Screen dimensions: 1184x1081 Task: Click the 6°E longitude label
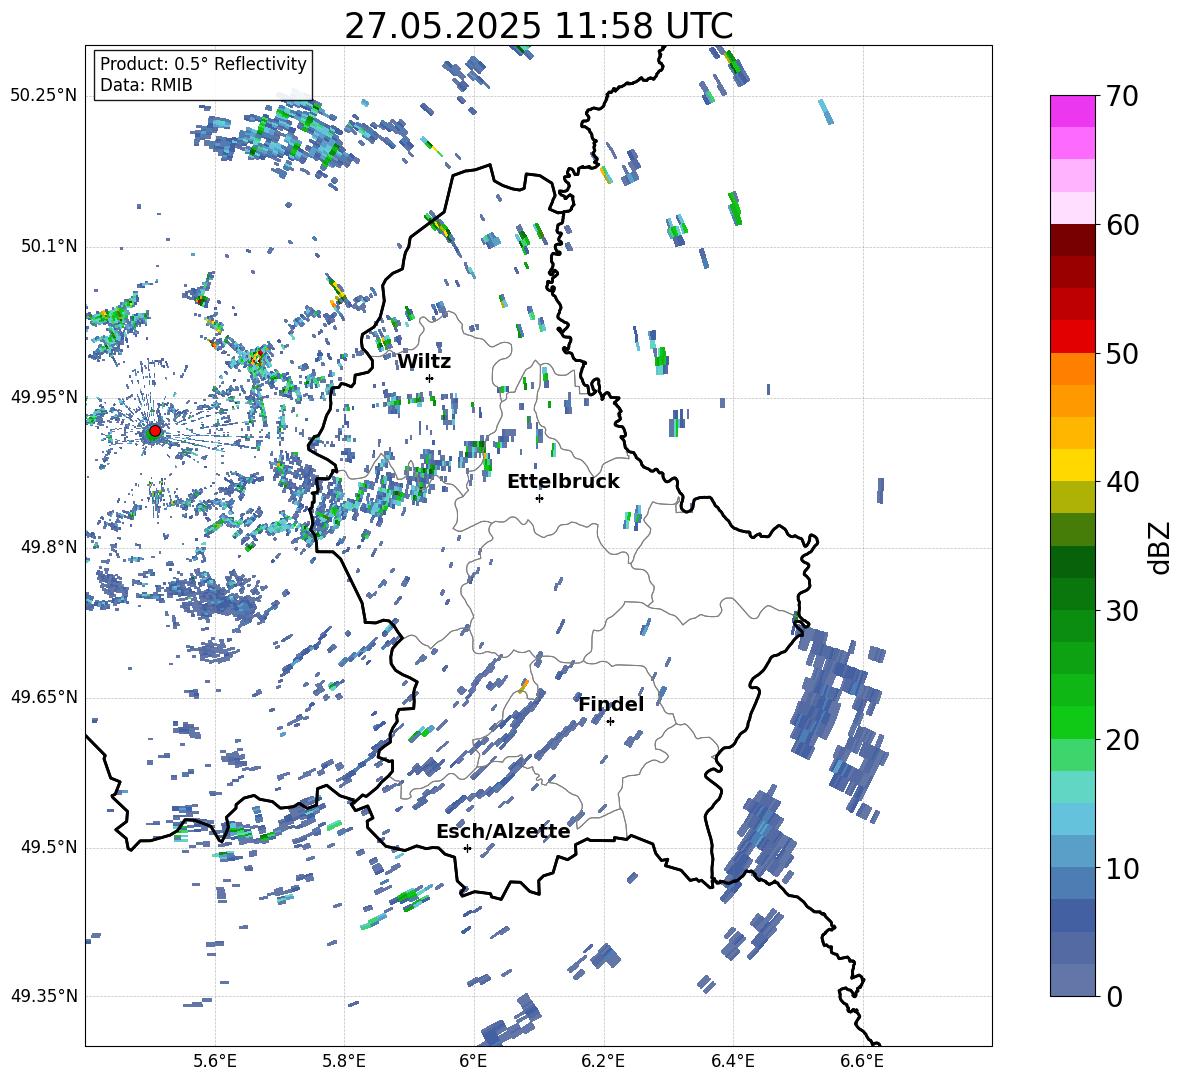(x=473, y=1061)
